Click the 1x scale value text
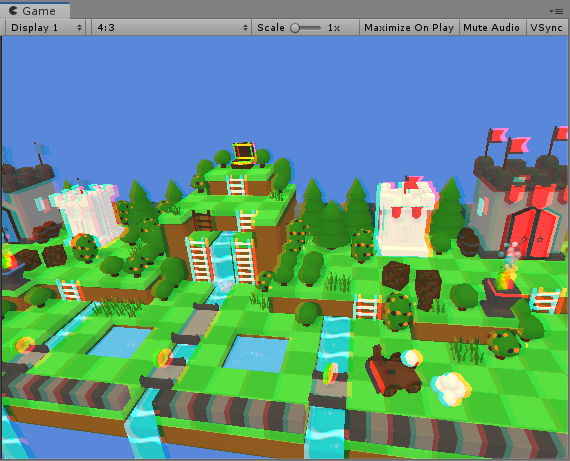The image size is (570, 461). (334, 28)
